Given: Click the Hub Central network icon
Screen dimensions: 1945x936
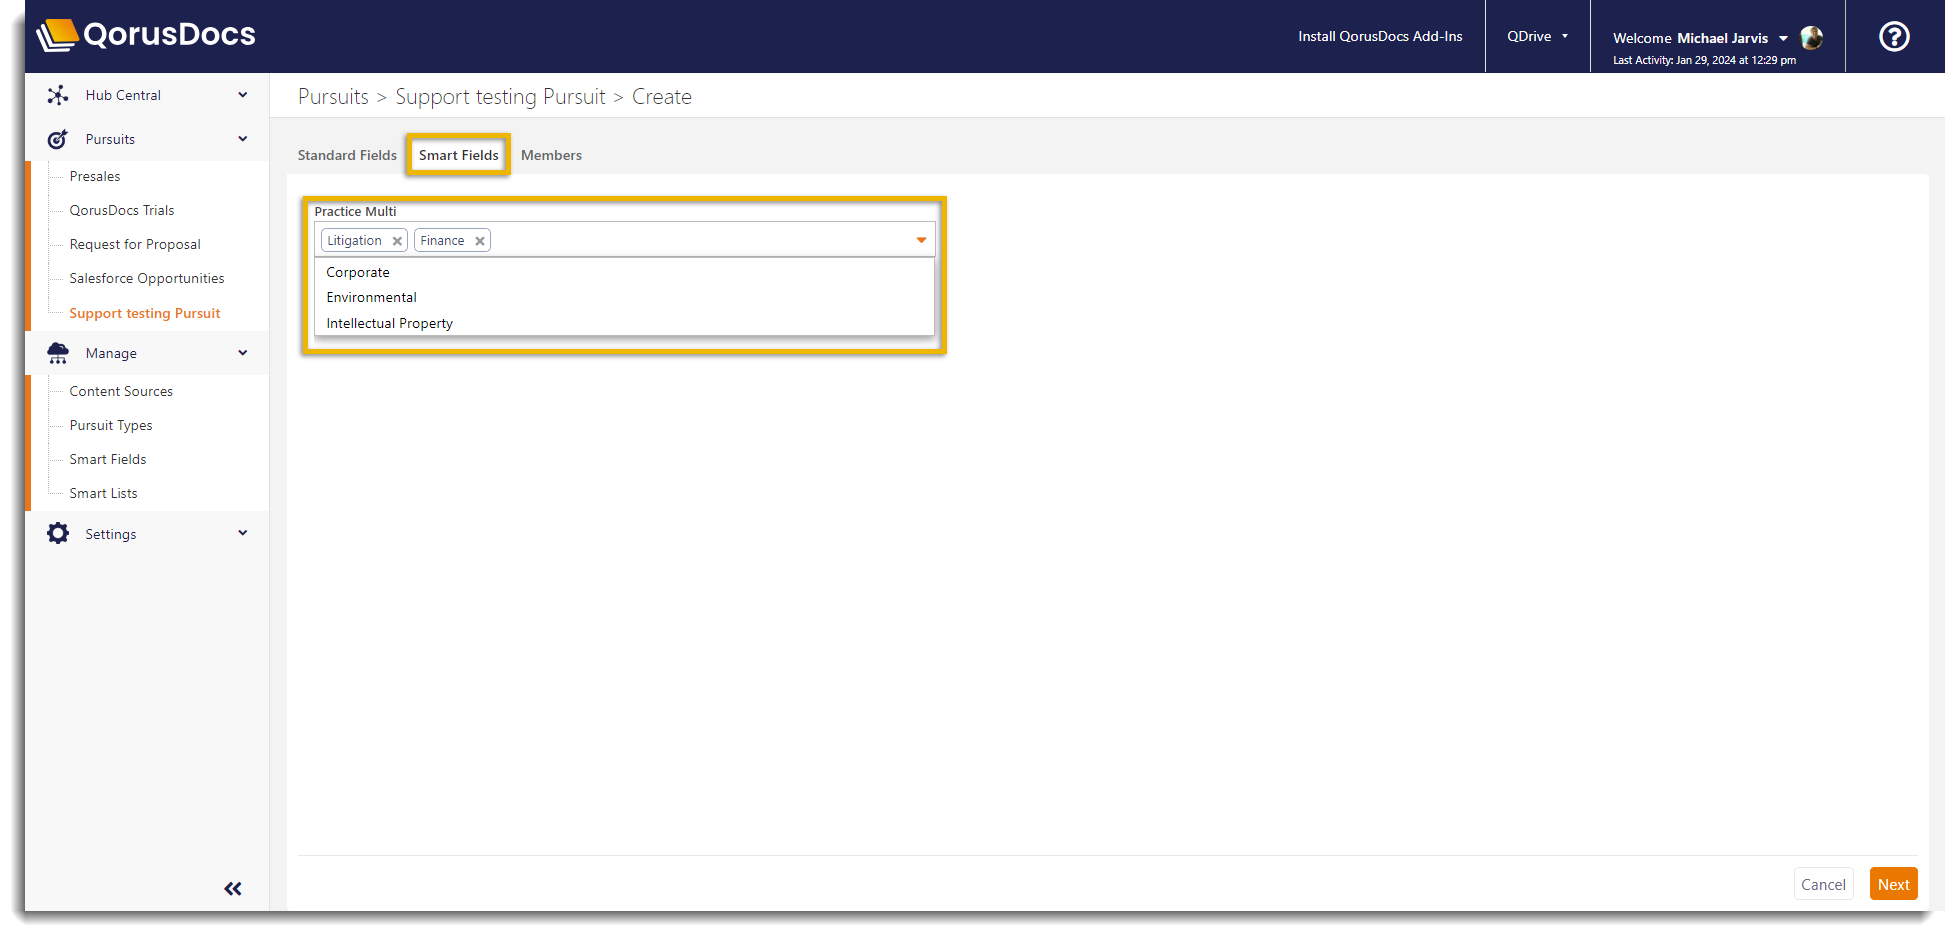Looking at the screenshot, I should (x=58, y=95).
